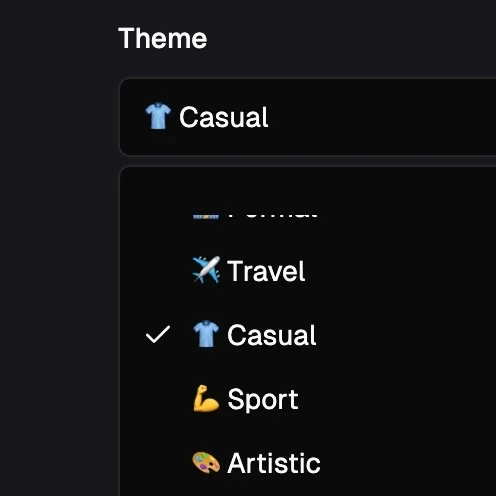The width and height of the screenshot is (496, 496).
Task: Collapse the list via the Theme combo box
Action: 307,117
